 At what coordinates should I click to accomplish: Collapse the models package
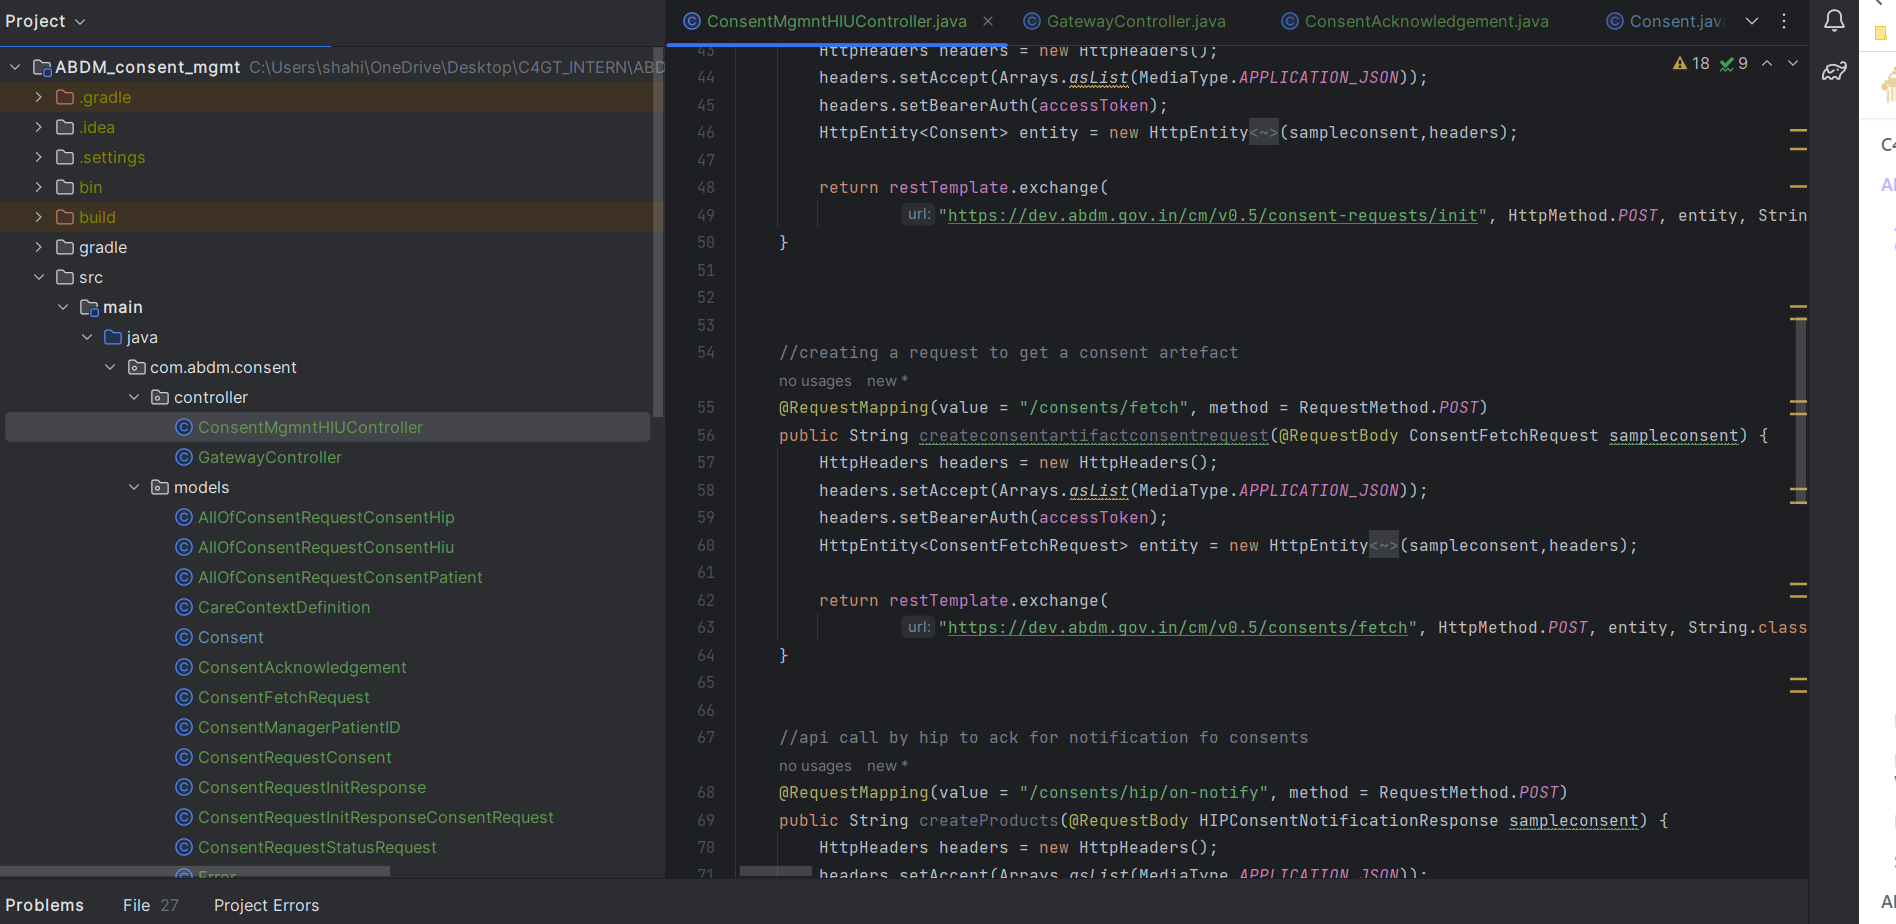tap(134, 487)
